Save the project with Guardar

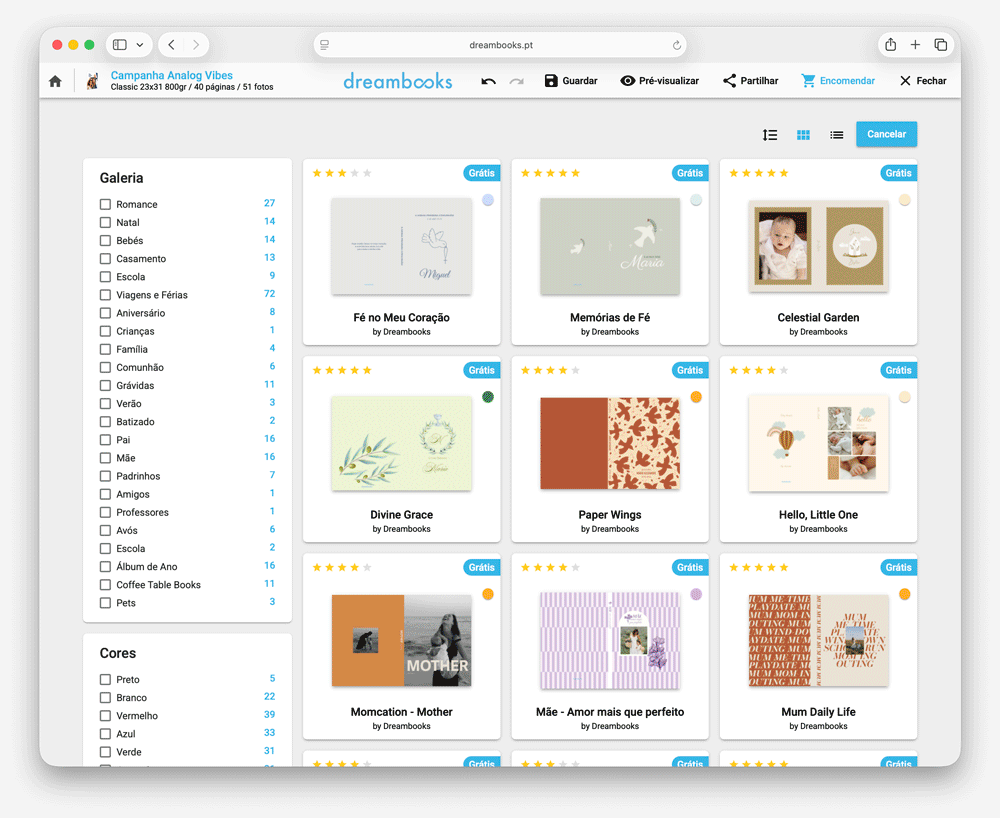(571, 81)
